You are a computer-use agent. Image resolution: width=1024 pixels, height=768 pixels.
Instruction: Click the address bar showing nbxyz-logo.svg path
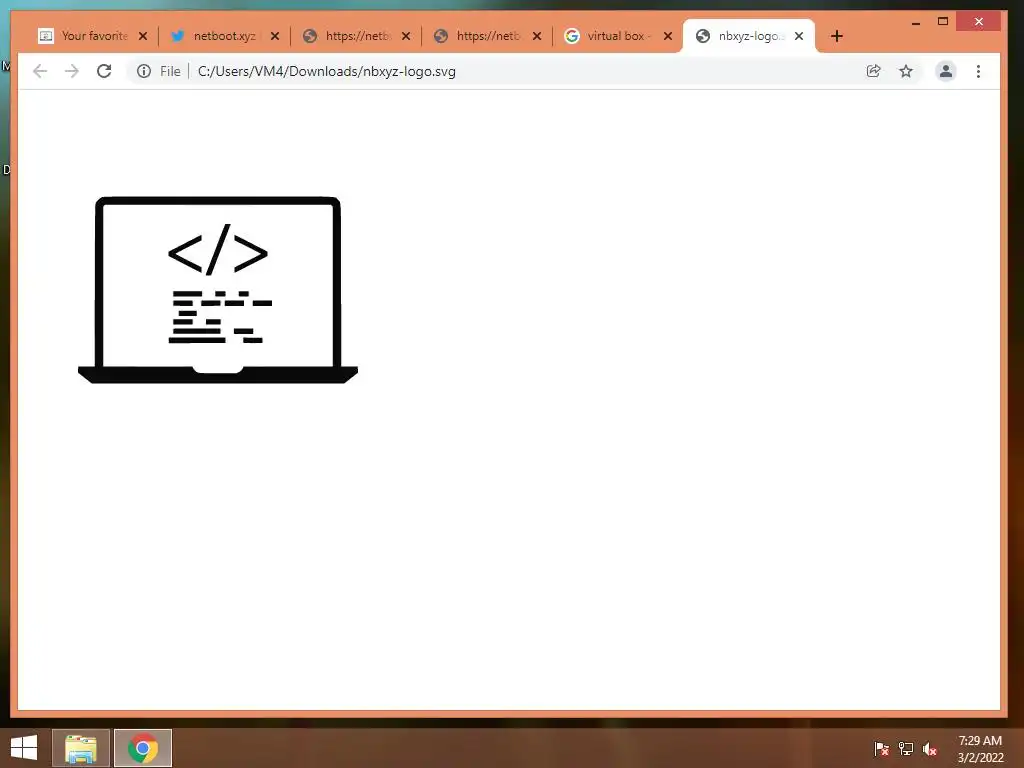click(x=522, y=71)
